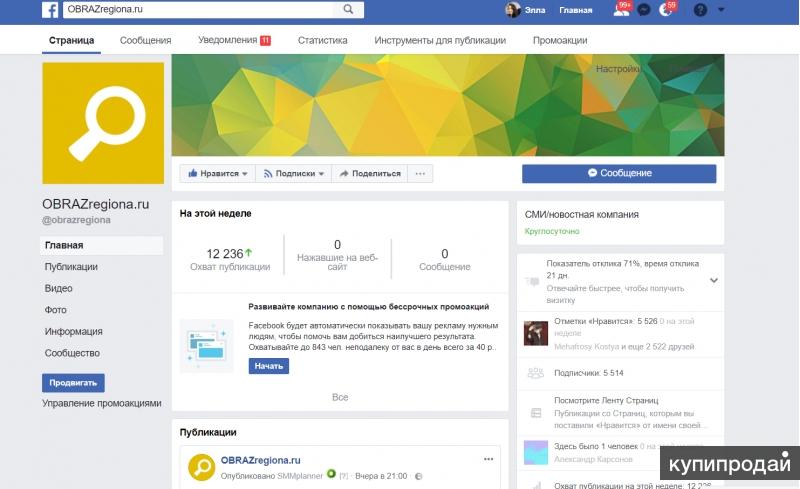This screenshot has width=800, height=489.
Task: Open the quick help question icon
Action: coord(700,10)
